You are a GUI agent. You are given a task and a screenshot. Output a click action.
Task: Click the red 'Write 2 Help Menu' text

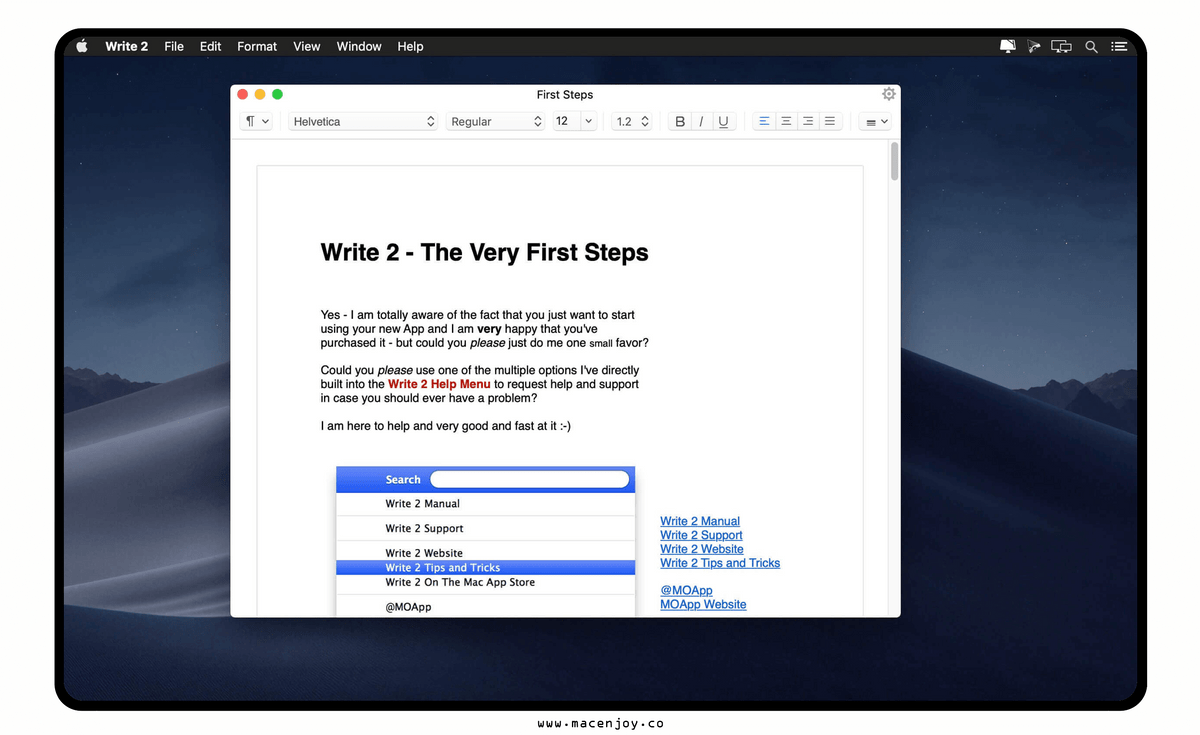pos(439,384)
